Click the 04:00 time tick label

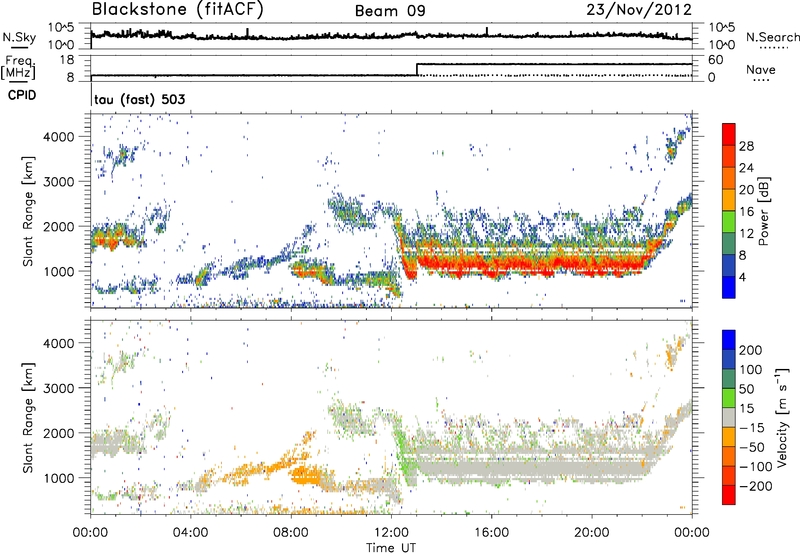tap(191, 533)
